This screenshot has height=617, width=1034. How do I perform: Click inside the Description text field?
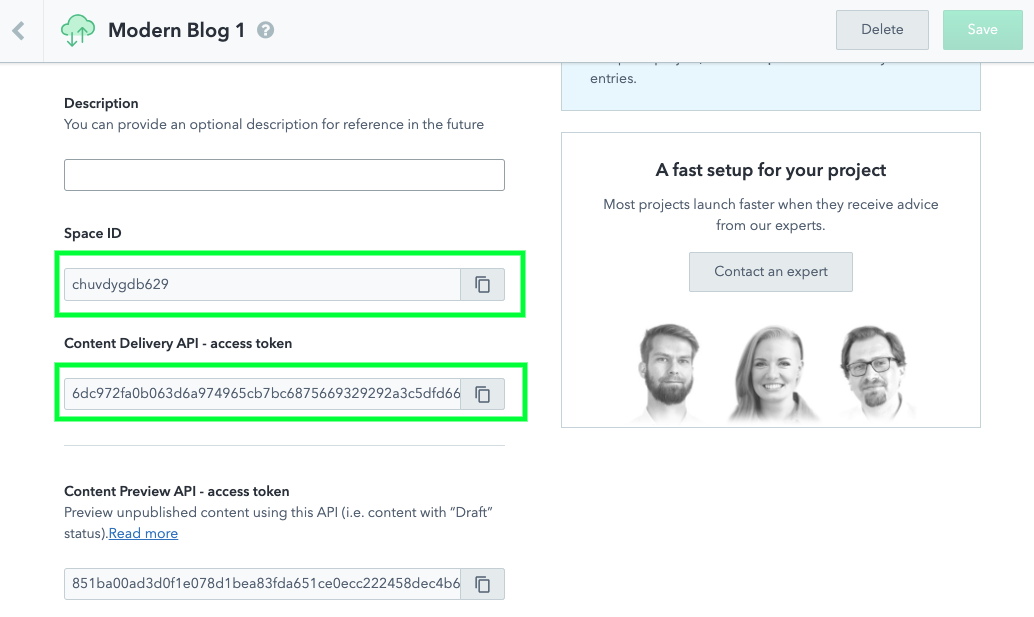284,174
